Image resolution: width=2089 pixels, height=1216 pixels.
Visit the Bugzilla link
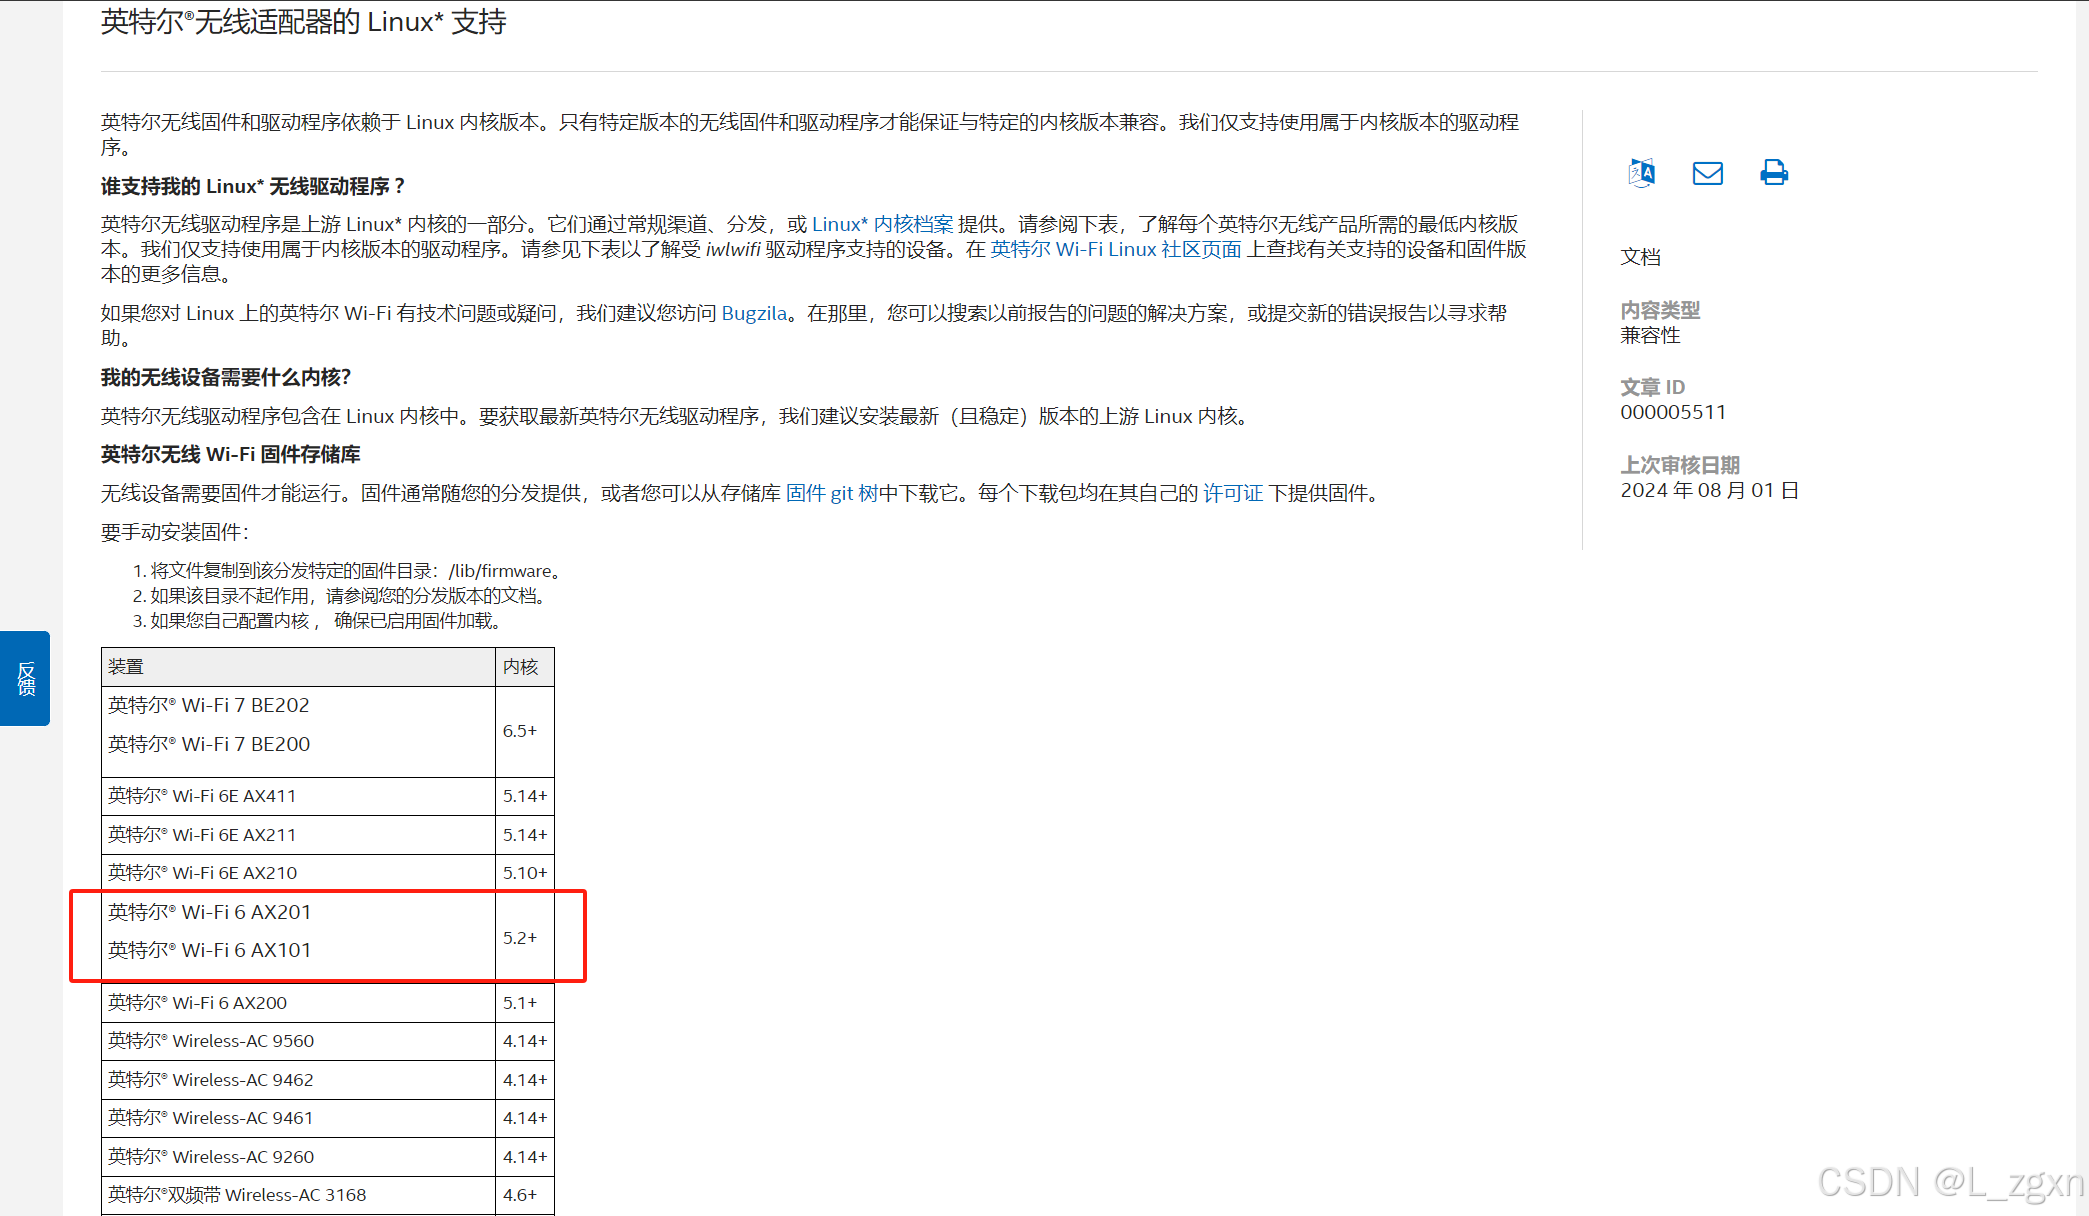click(754, 313)
